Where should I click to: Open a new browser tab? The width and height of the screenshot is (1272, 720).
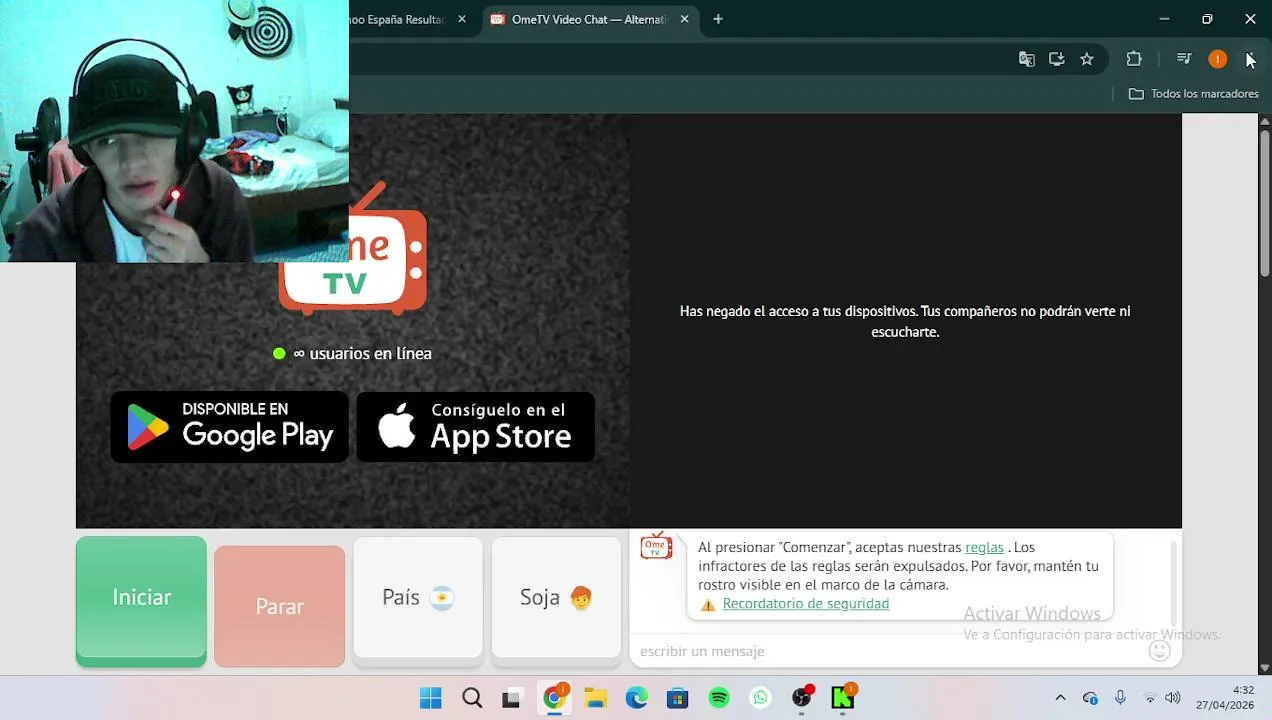click(718, 19)
